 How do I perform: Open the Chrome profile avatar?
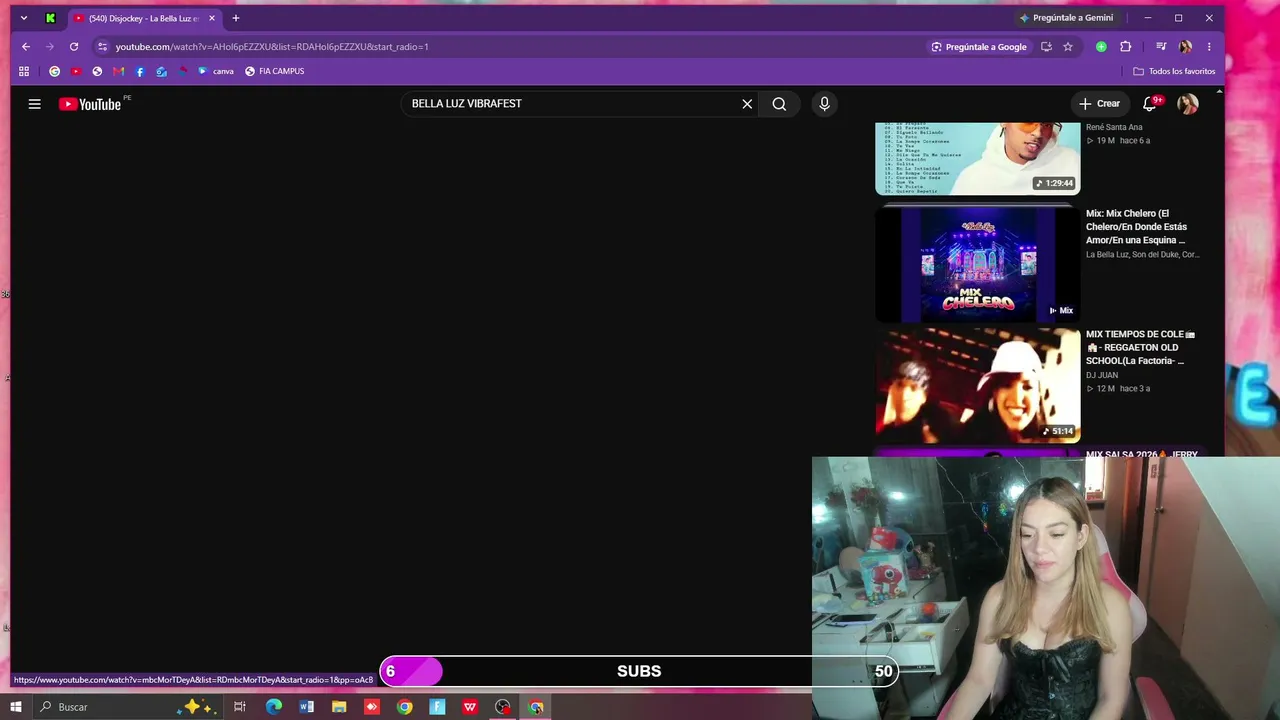tap(1185, 47)
